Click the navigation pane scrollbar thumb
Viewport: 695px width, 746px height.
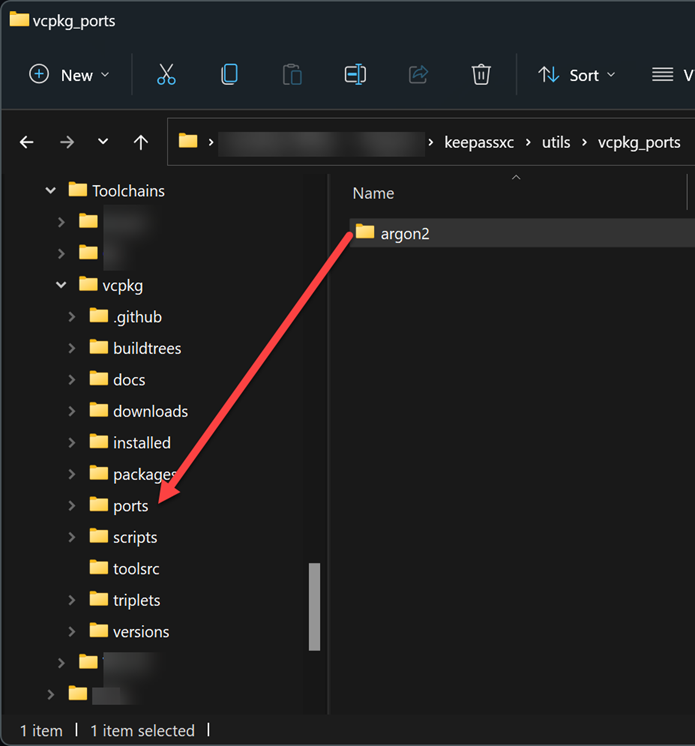tap(314, 607)
